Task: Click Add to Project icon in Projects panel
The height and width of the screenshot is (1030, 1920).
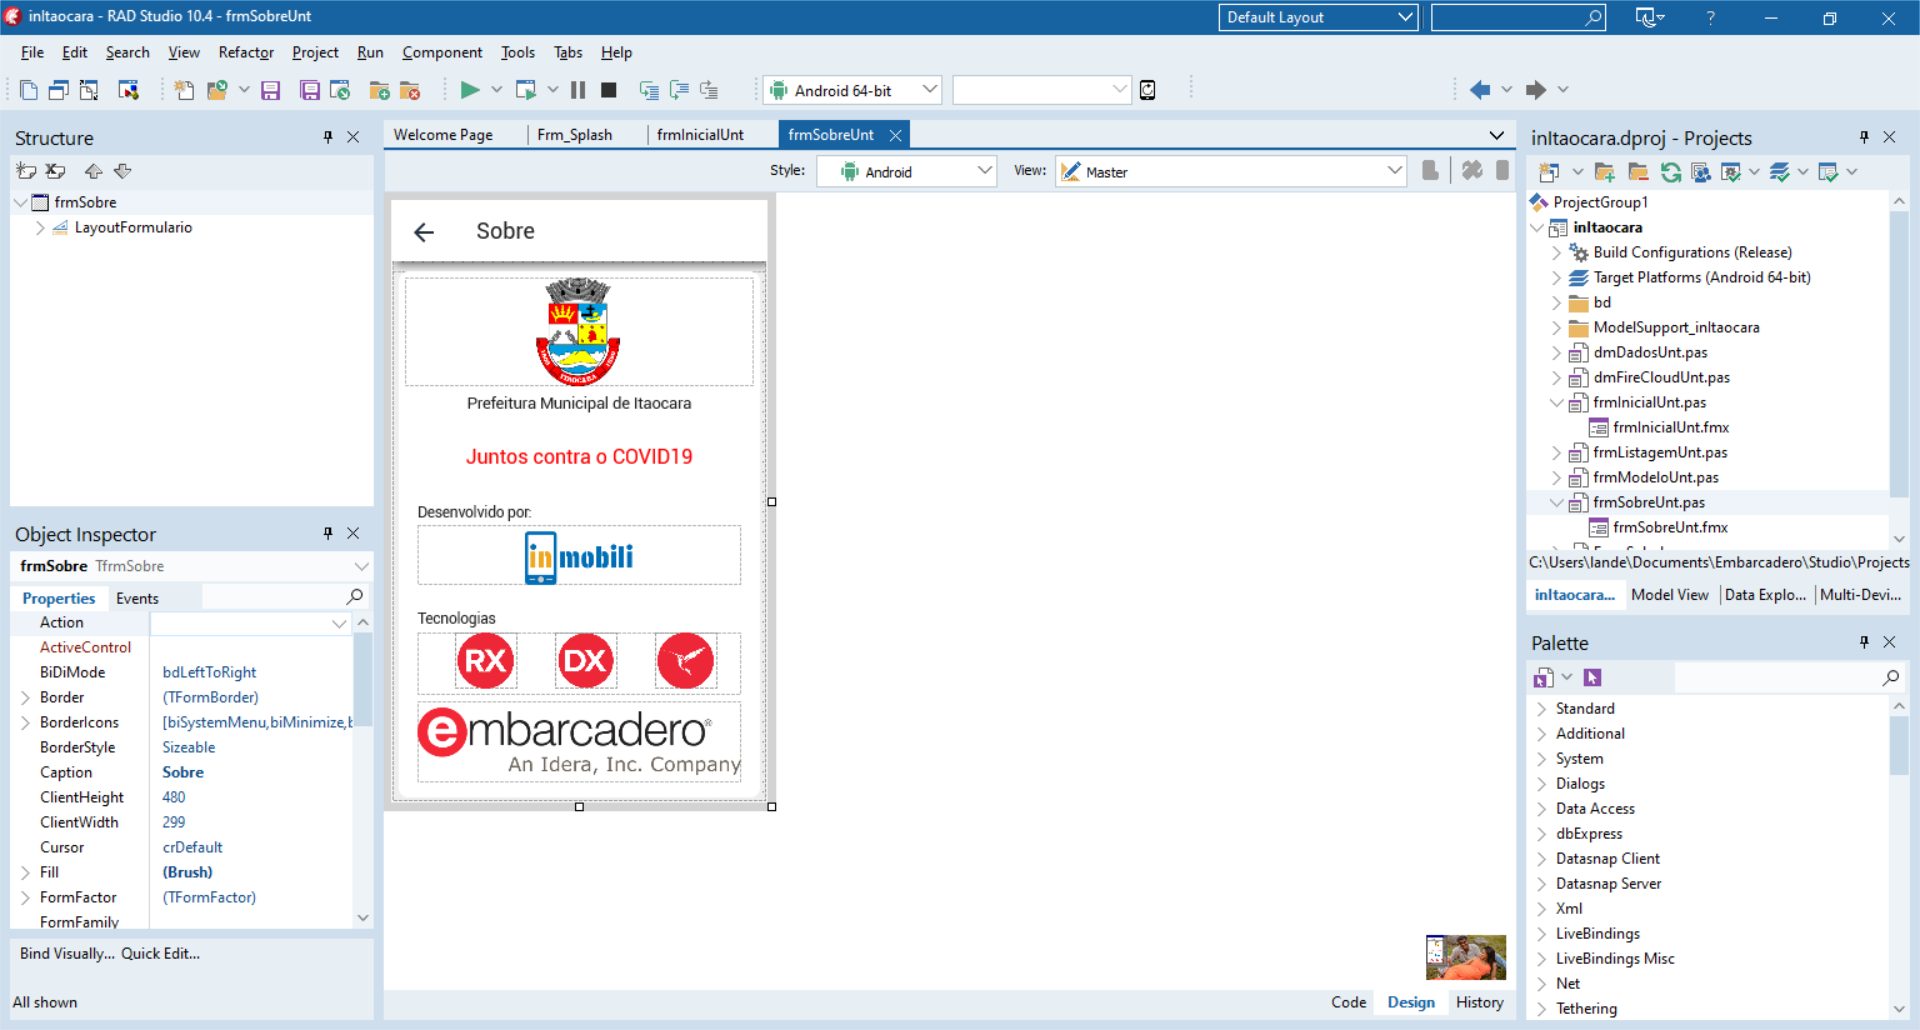Action: (1604, 172)
